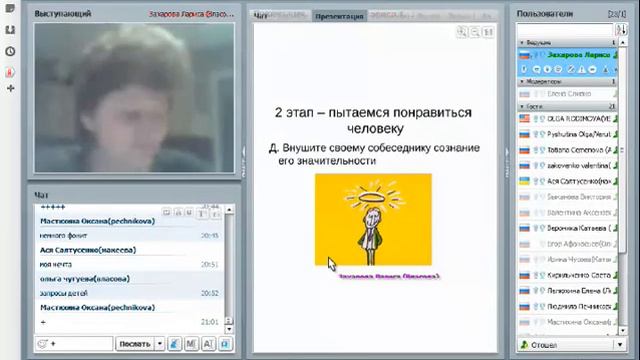Select Захарова Лариса in the users list
640x360 pixels.
(567, 55)
